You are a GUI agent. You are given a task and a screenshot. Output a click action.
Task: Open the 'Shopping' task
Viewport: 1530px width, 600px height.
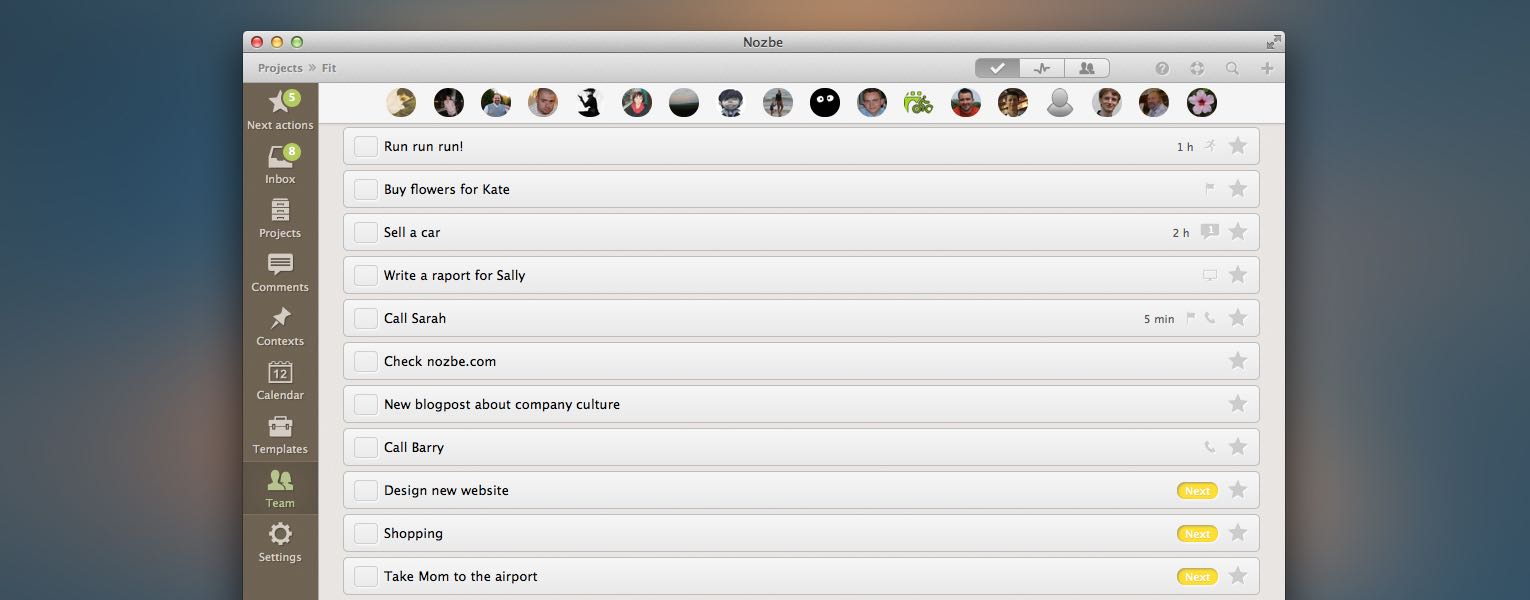801,533
